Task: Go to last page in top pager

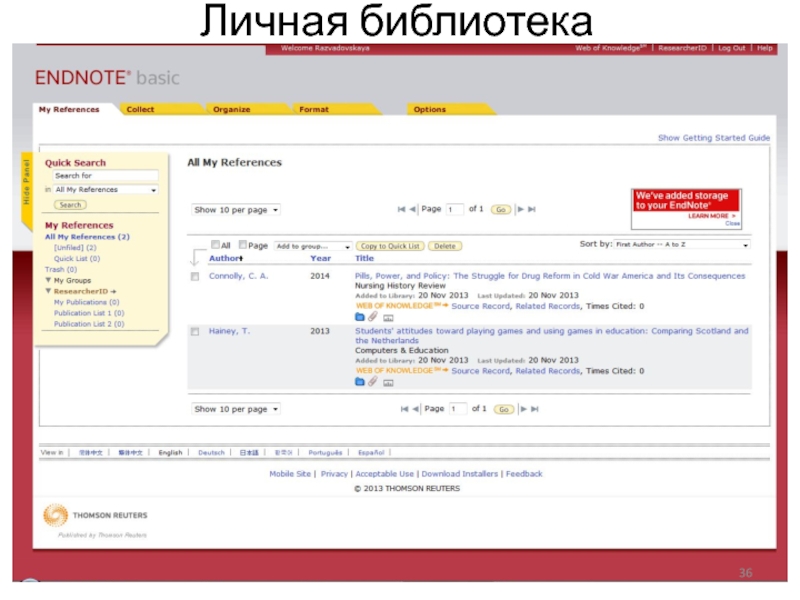Action: click(532, 209)
